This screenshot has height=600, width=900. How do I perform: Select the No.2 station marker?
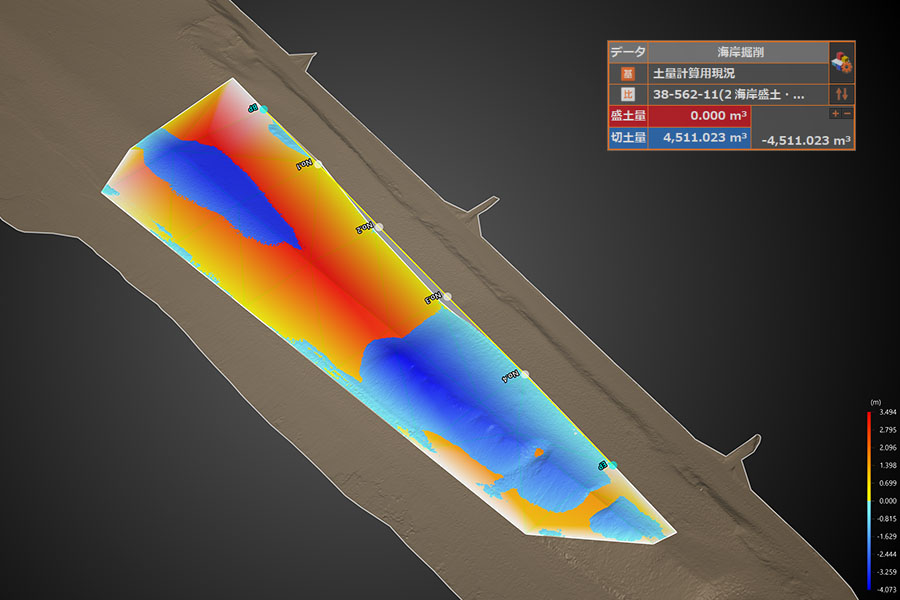[379, 227]
